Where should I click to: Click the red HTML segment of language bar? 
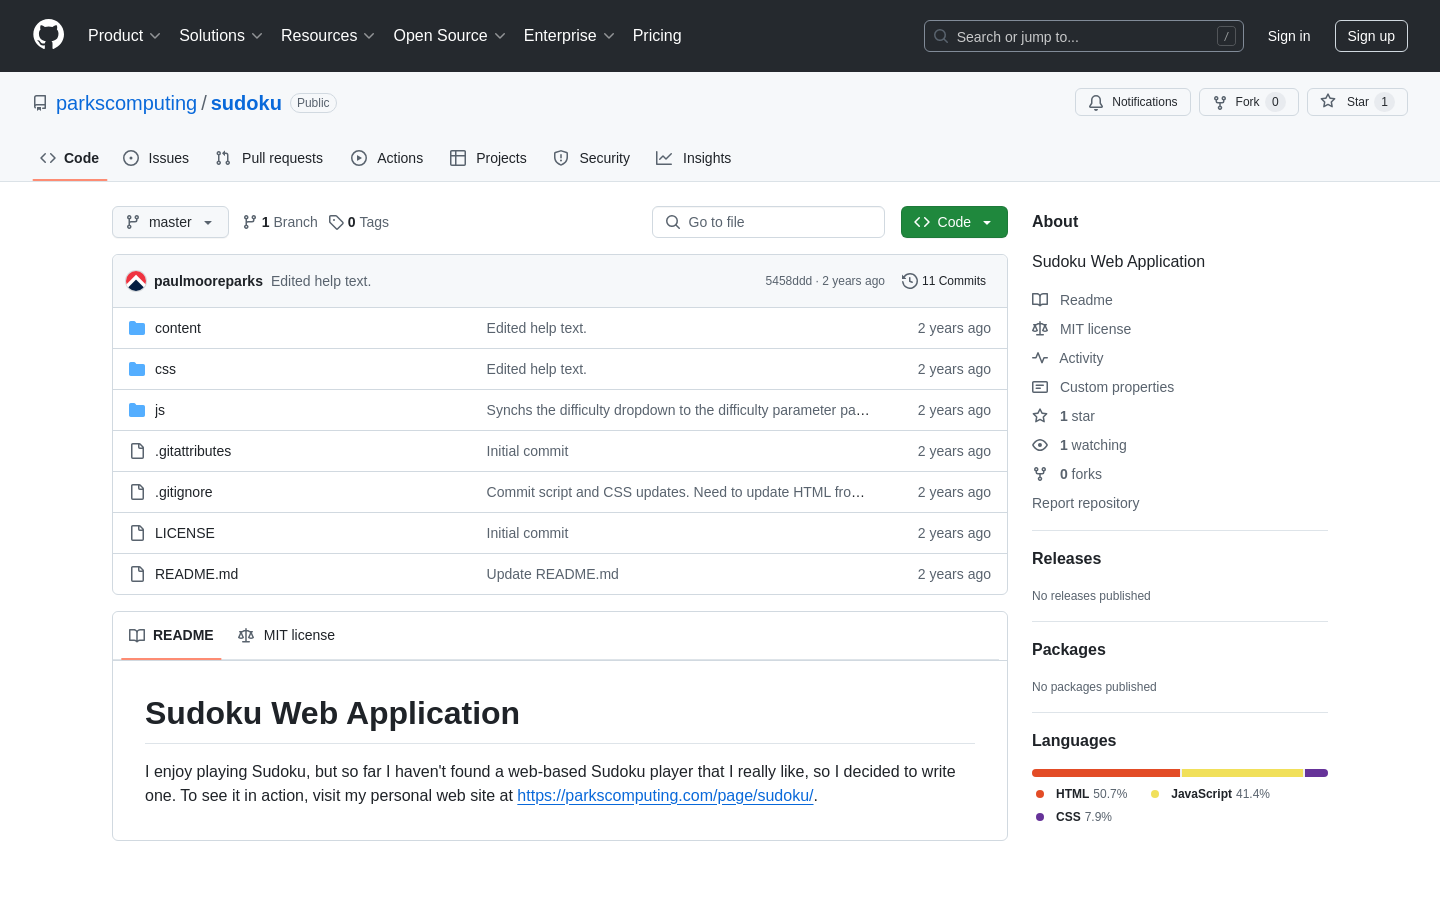point(1106,773)
